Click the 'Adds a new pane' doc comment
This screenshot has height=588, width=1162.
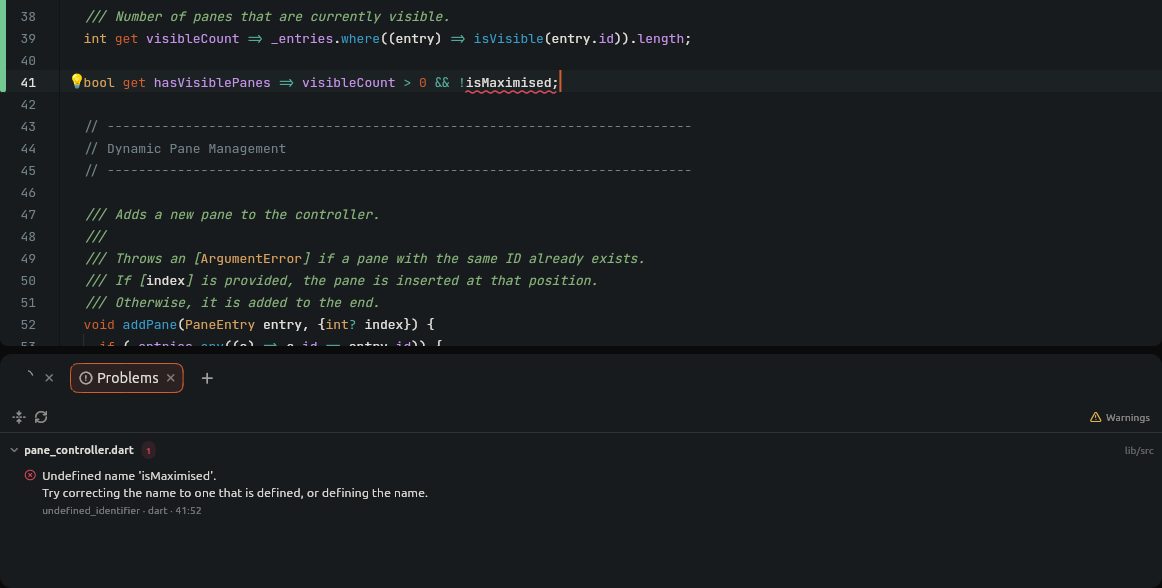coord(233,214)
